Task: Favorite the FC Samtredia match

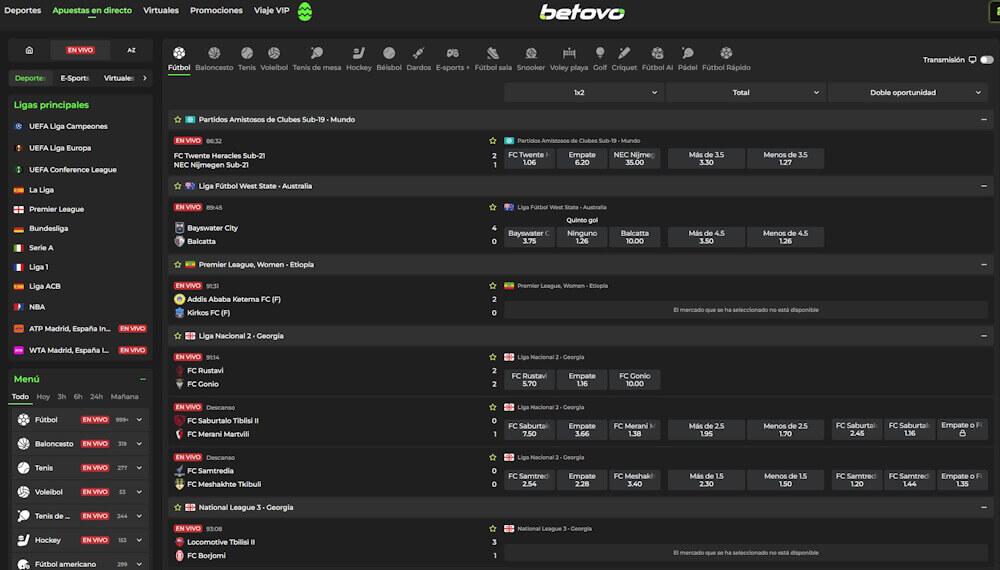Action: [492, 457]
